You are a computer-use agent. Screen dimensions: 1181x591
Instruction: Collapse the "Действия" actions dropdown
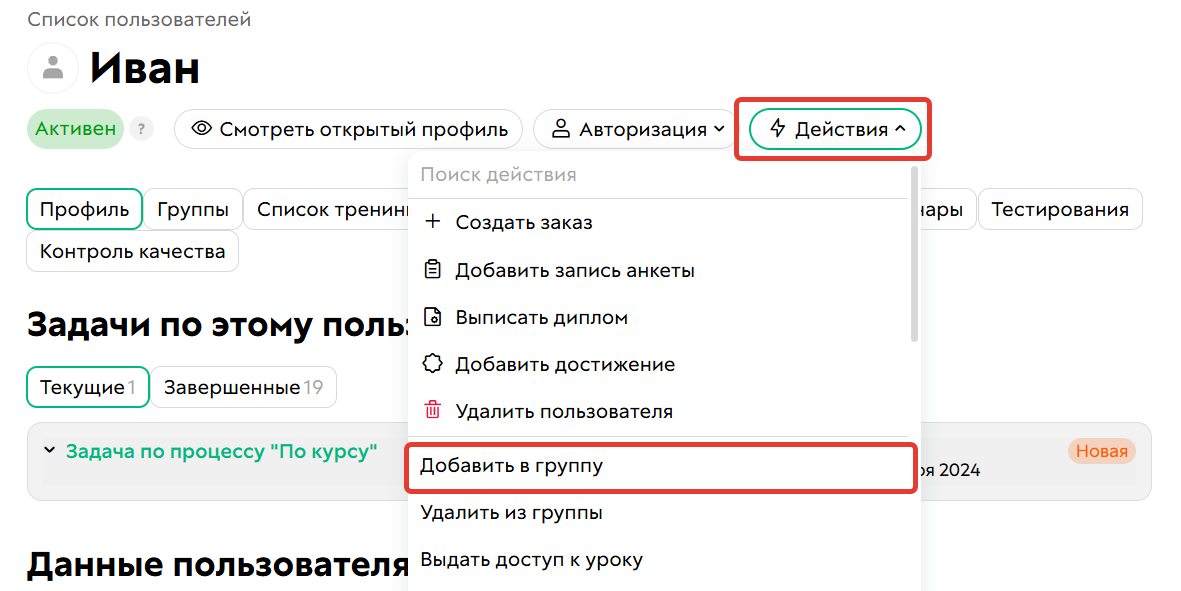click(x=834, y=128)
